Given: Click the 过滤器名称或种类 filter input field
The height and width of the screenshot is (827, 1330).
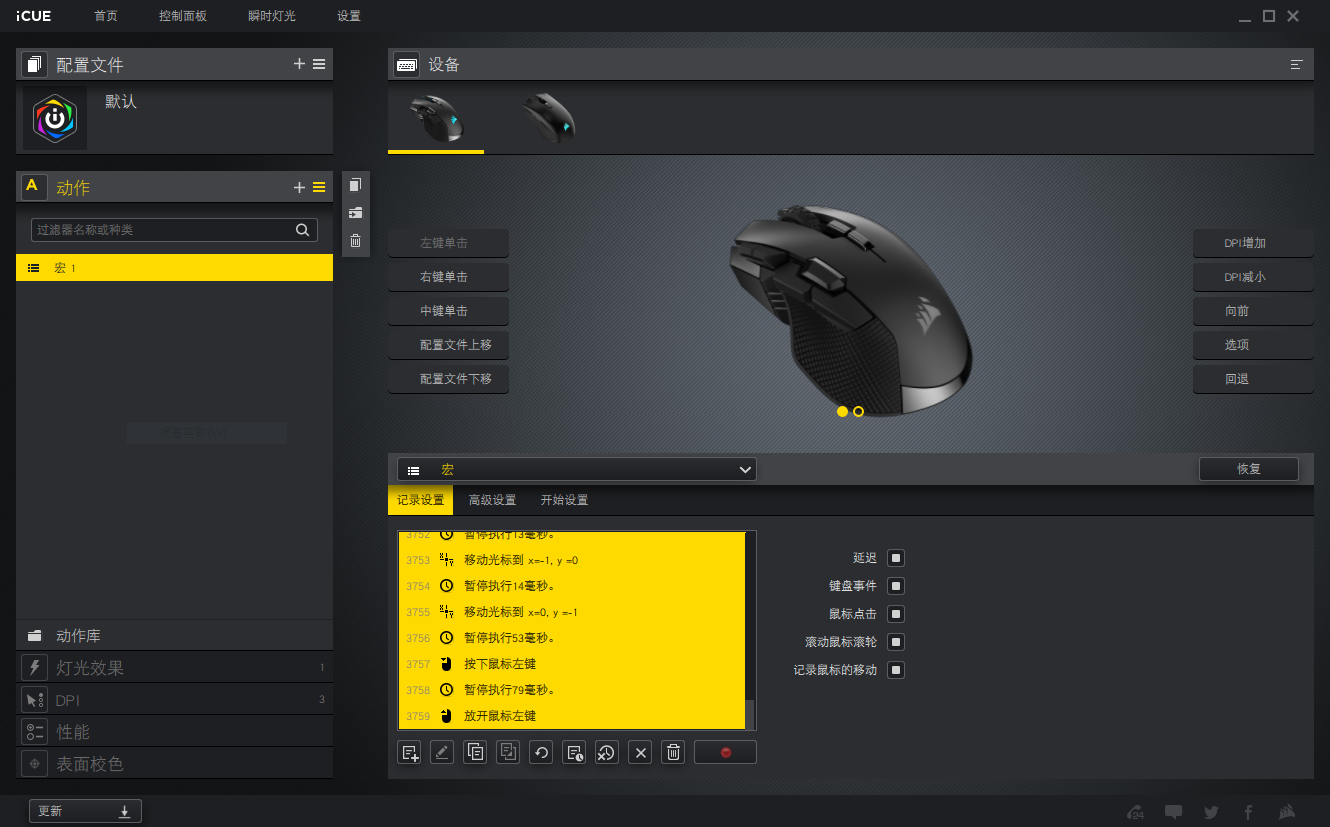Looking at the screenshot, I should [x=174, y=230].
